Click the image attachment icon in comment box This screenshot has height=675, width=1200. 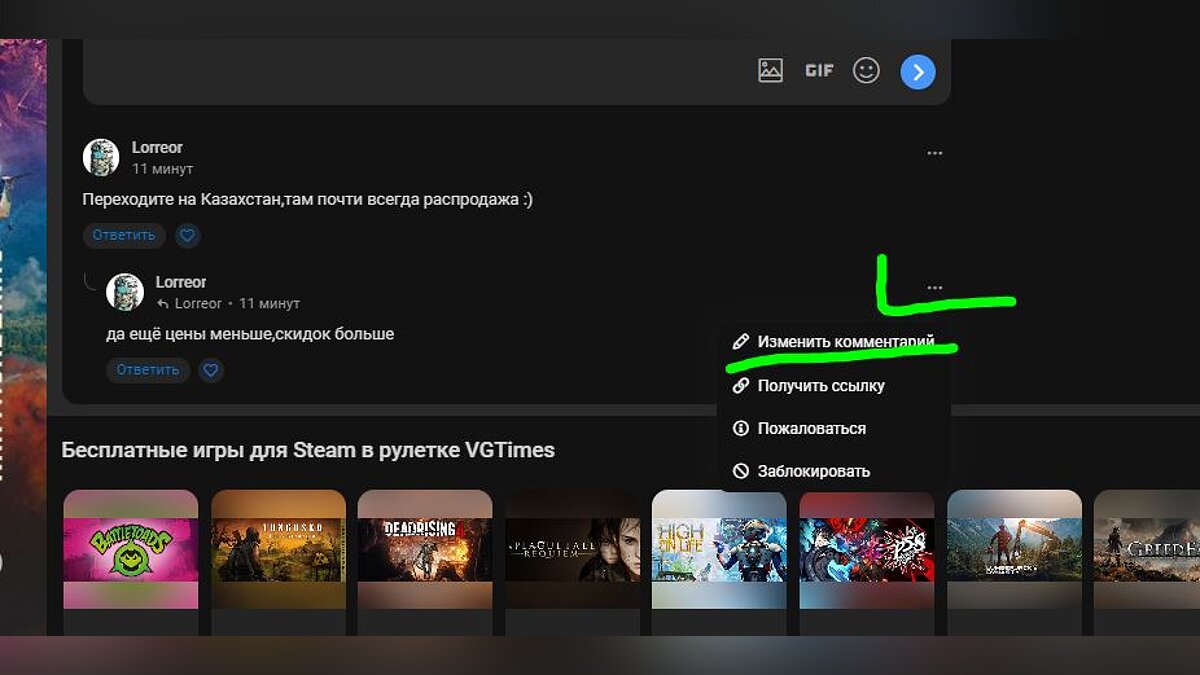(770, 70)
